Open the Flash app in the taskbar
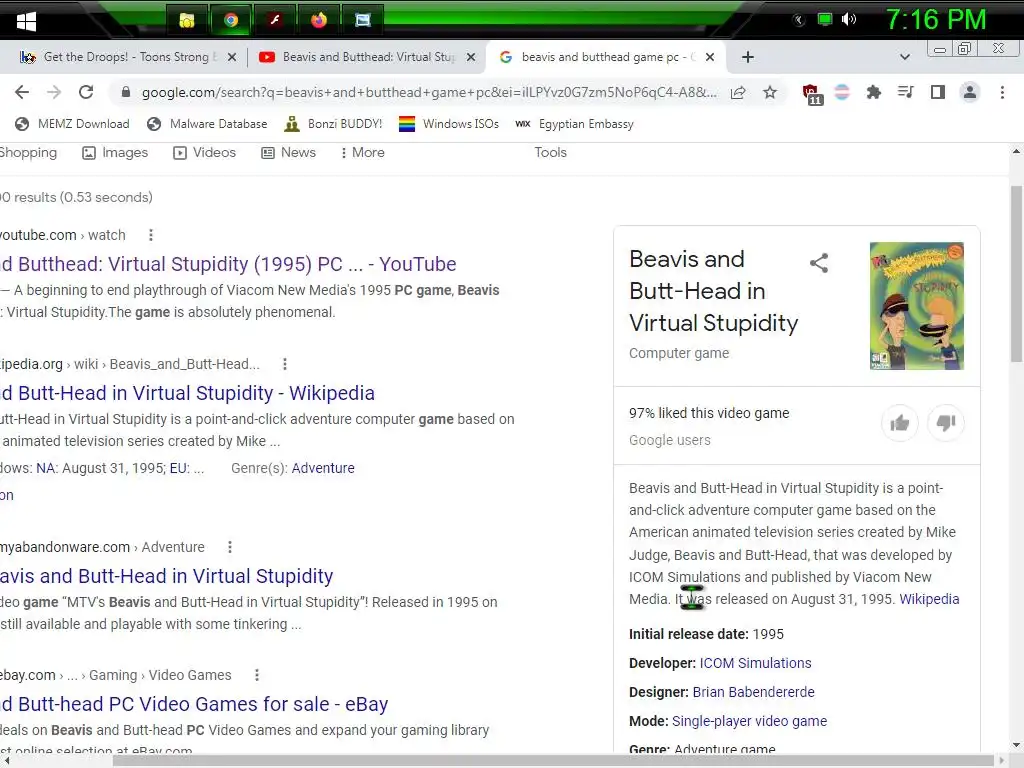Screen dimensions: 1024x768 [275, 21]
